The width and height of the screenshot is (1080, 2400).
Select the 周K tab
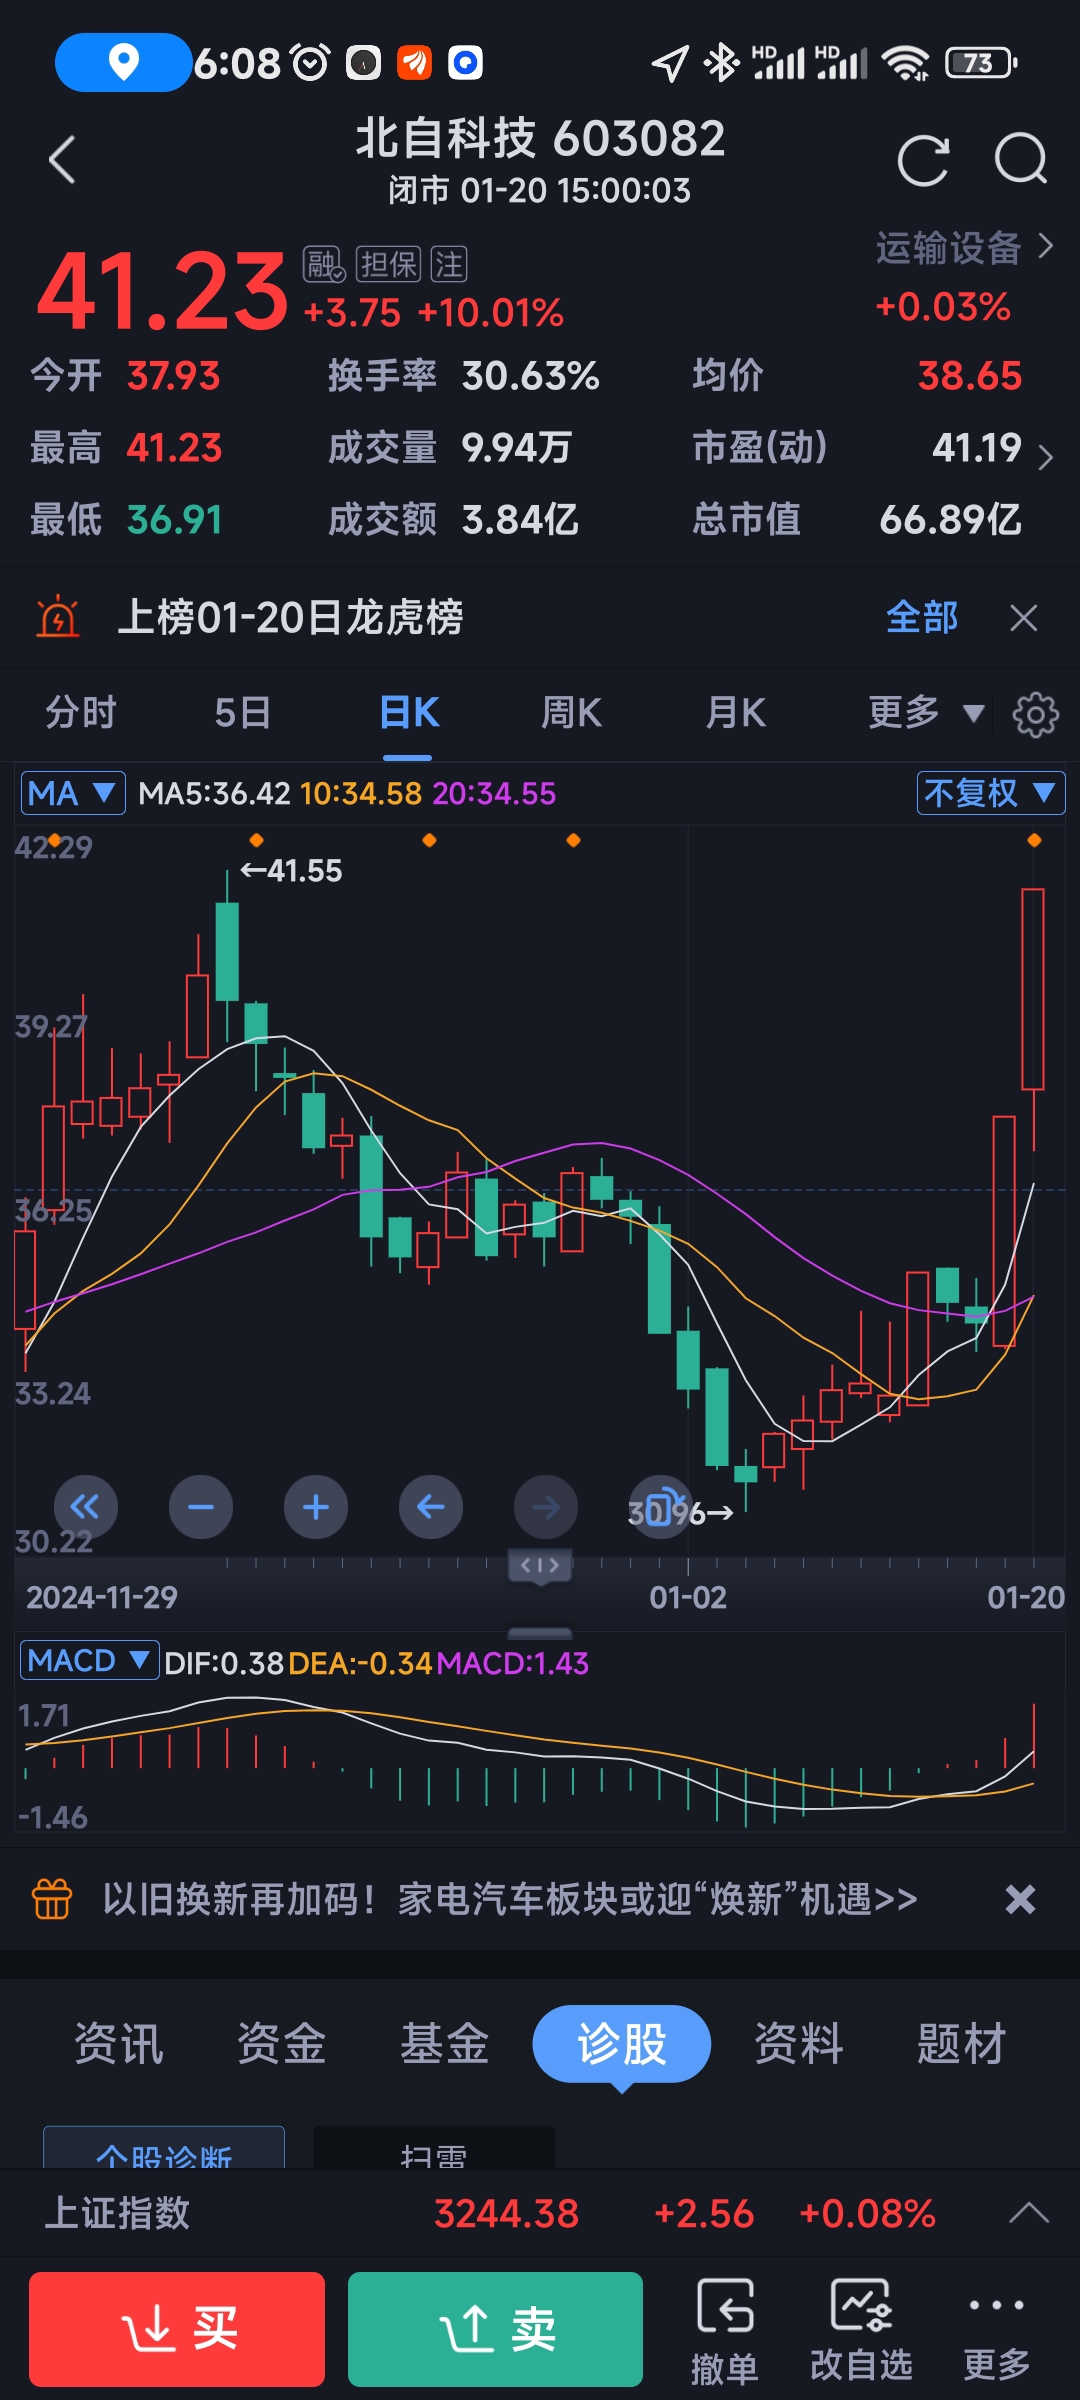(x=571, y=713)
